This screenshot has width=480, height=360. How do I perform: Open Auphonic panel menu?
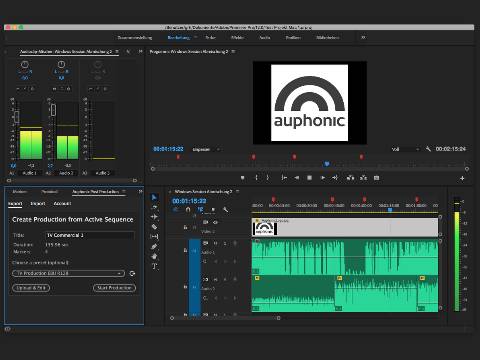pyautogui.click(x=124, y=191)
